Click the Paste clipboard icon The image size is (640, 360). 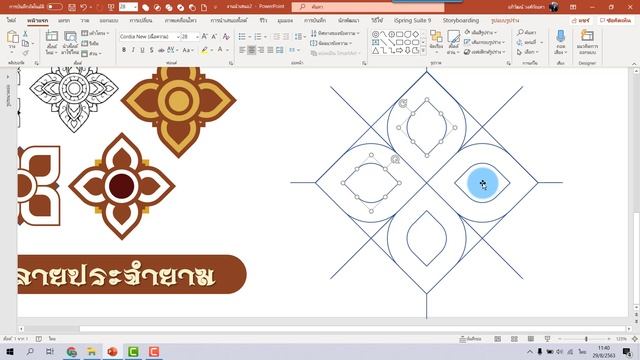[x=12, y=38]
